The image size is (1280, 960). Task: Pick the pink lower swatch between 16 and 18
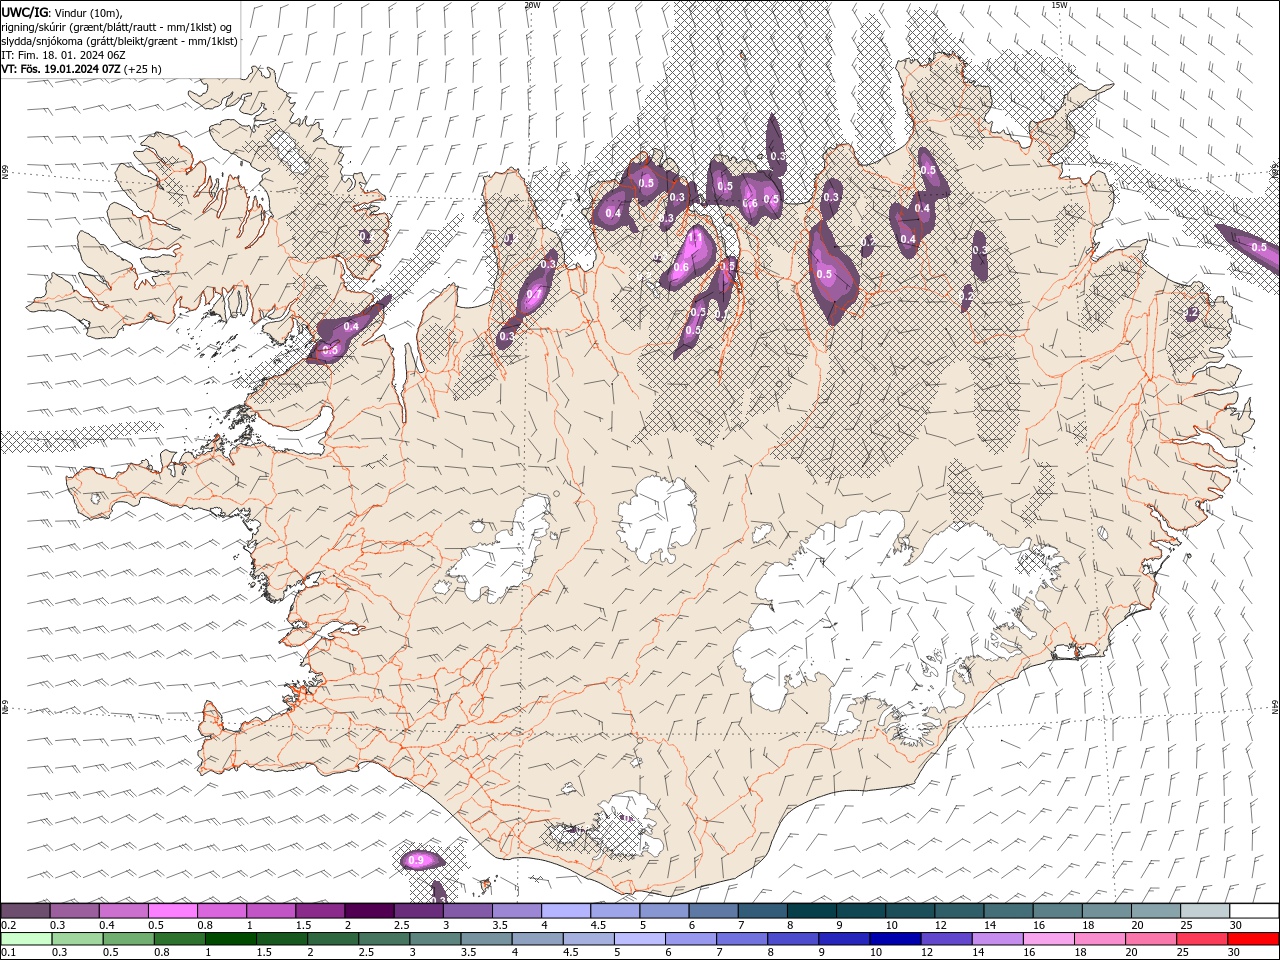tap(1048, 939)
